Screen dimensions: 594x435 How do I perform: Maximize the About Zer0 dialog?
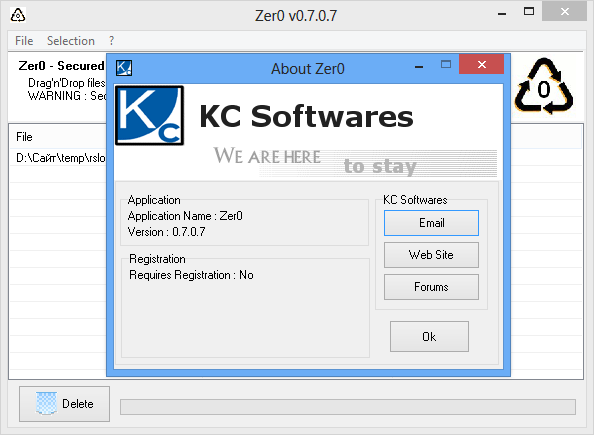[x=446, y=65]
